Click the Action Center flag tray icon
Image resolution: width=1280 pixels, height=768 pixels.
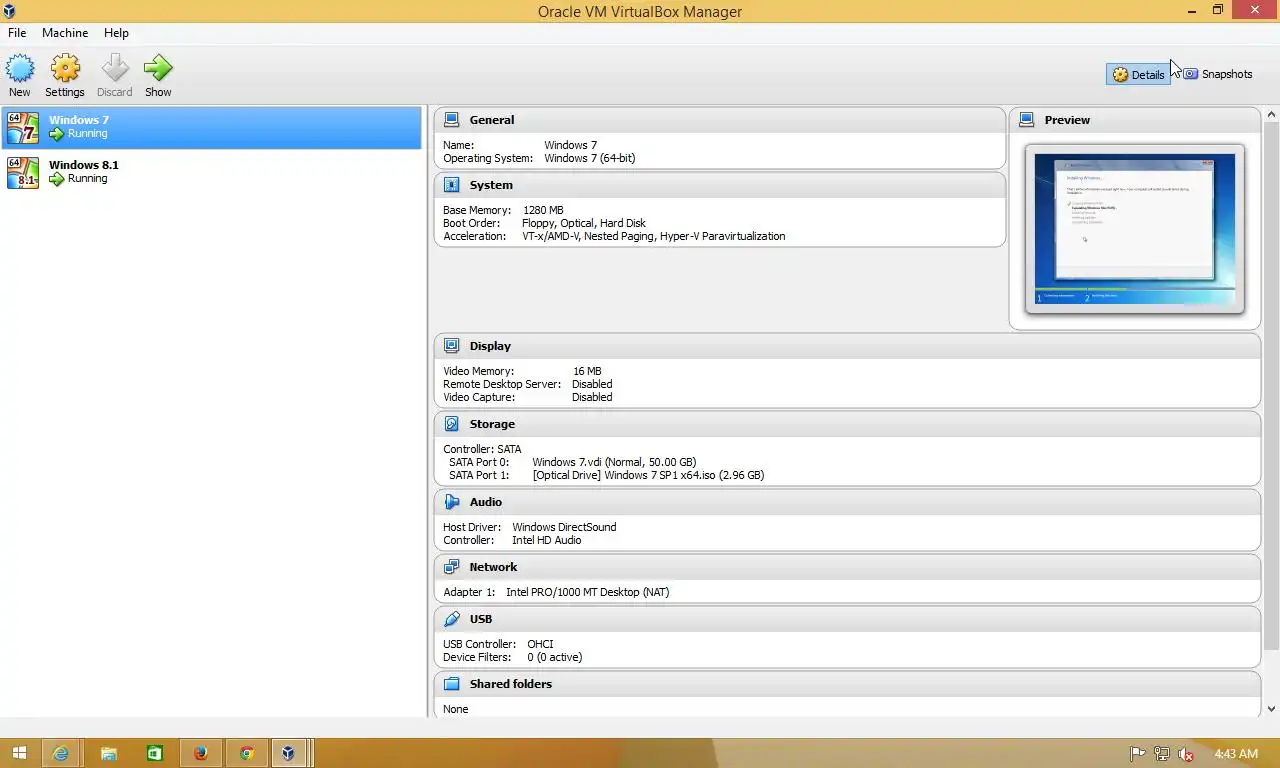coord(1137,754)
